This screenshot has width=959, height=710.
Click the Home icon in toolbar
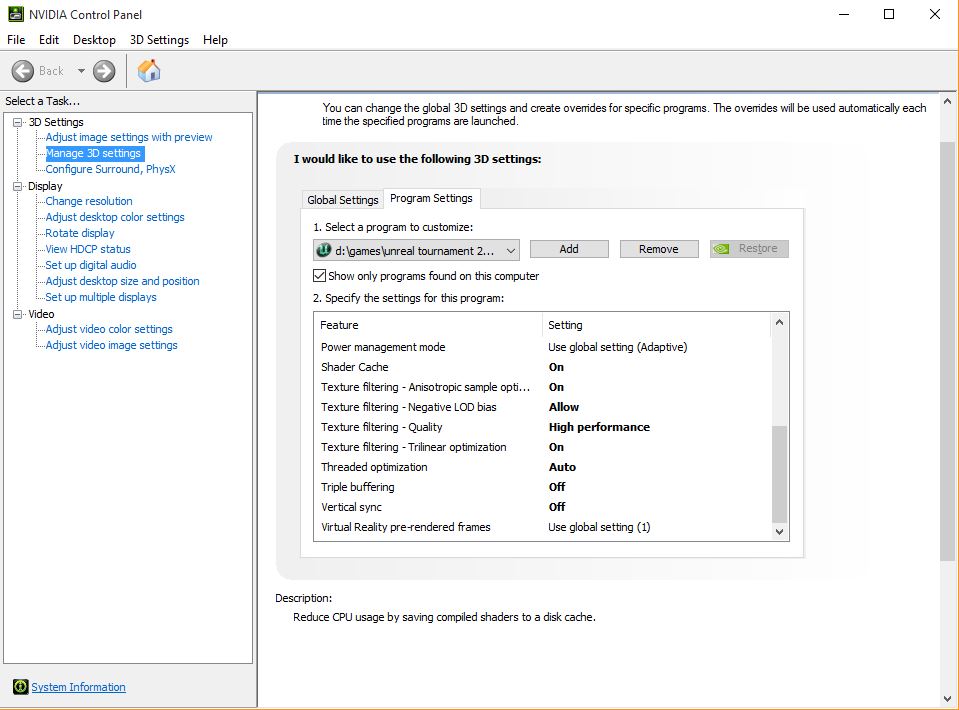coord(149,71)
